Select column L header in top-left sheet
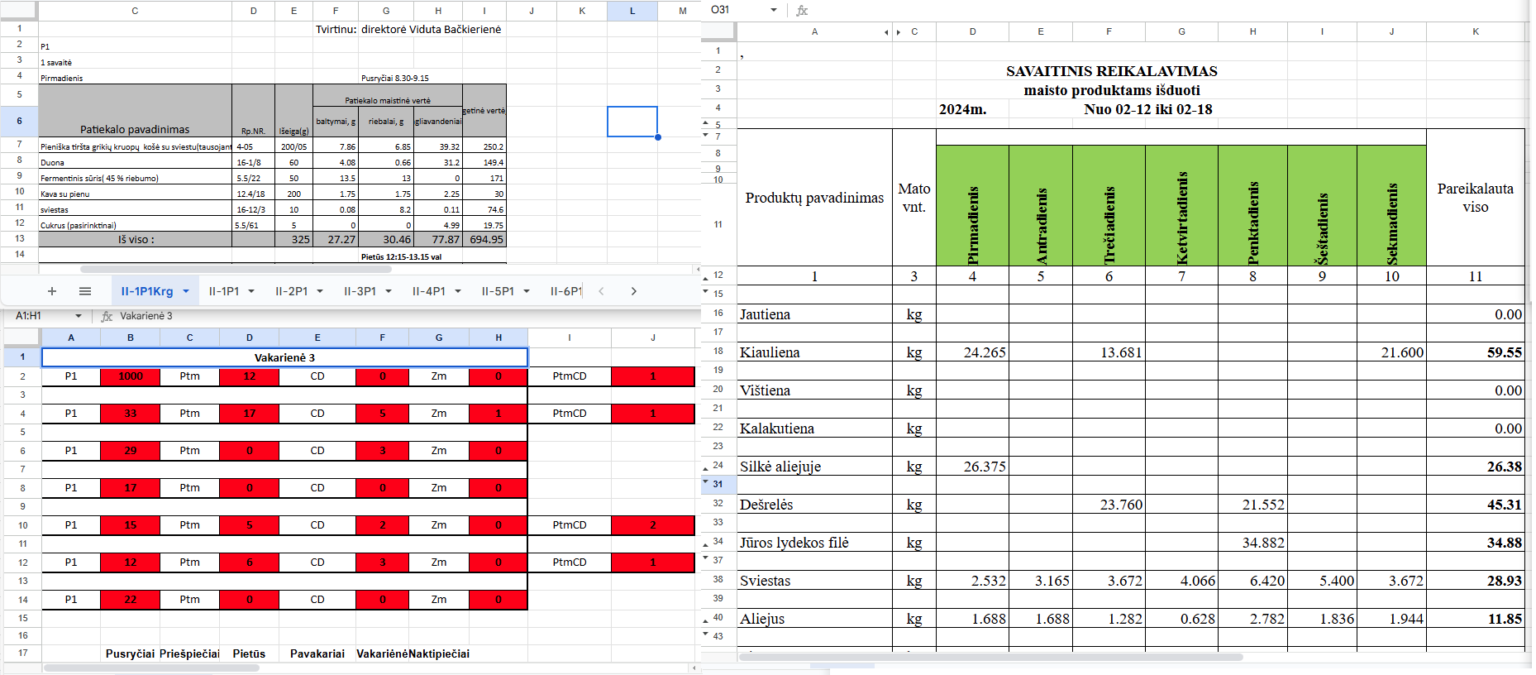Viewport: 1536px width, 675px height. pyautogui.click(x=632, y=10)
